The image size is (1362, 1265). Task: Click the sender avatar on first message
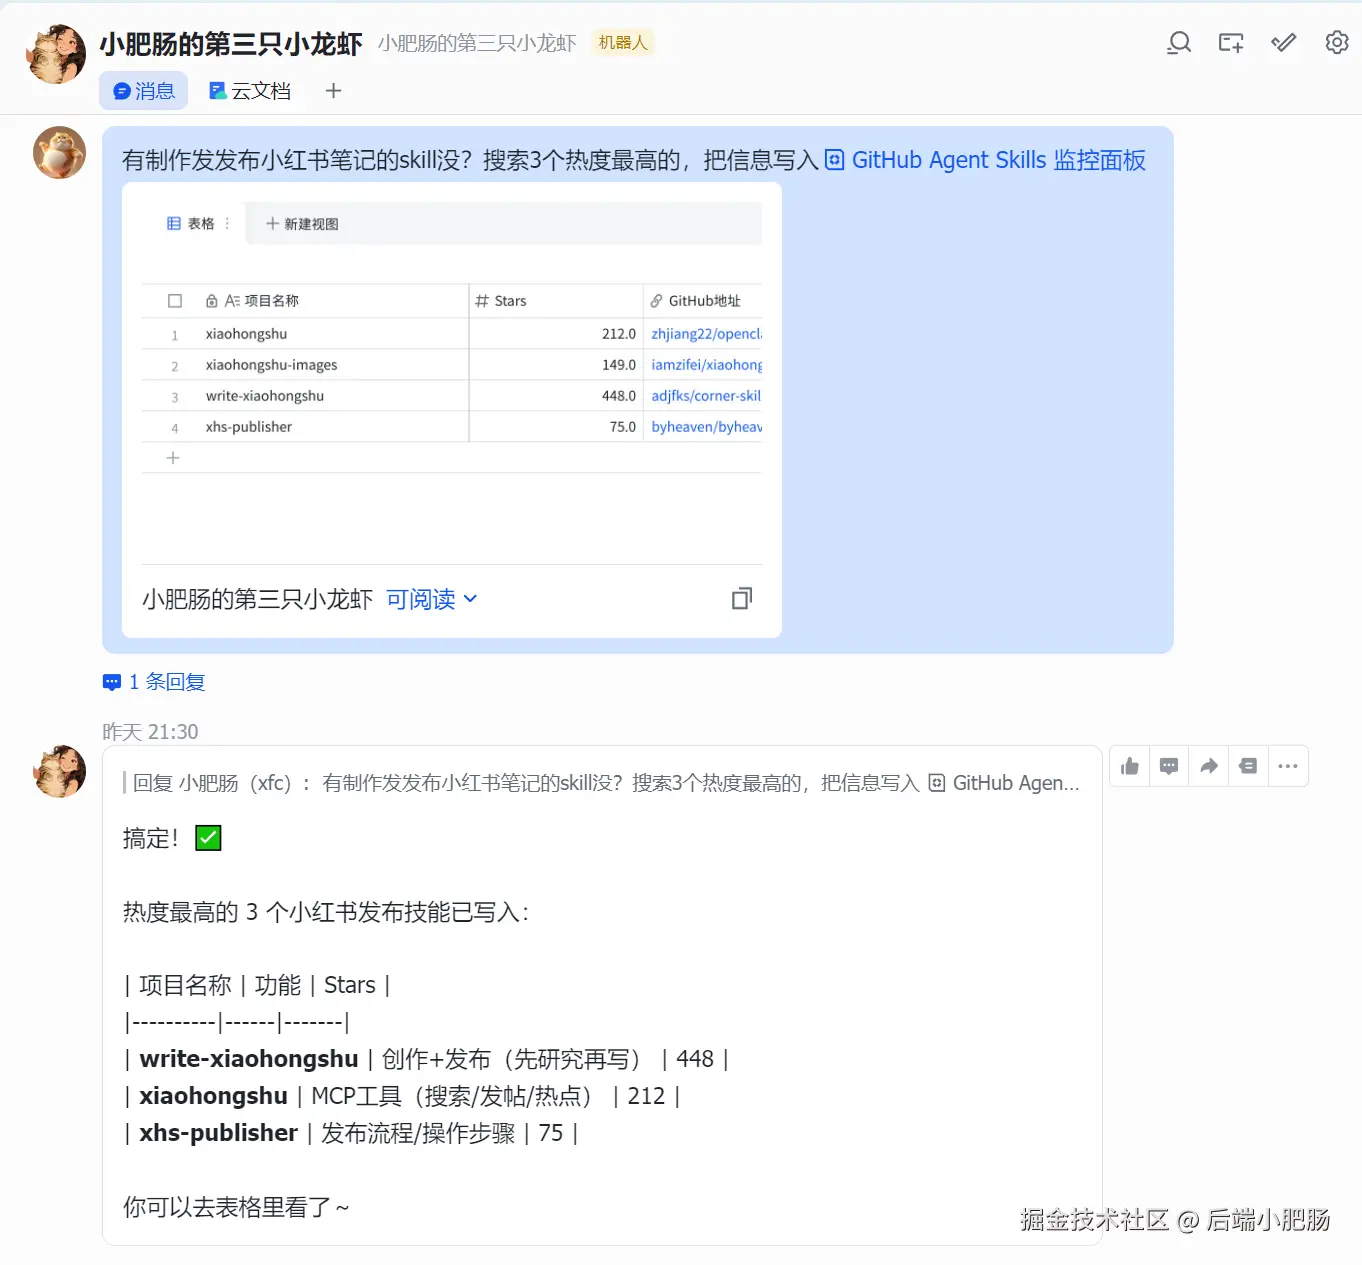60,152
